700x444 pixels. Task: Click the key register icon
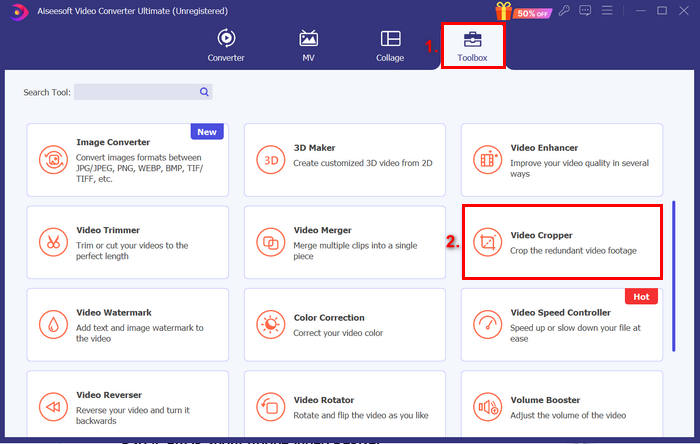click(x=564, y=11)
